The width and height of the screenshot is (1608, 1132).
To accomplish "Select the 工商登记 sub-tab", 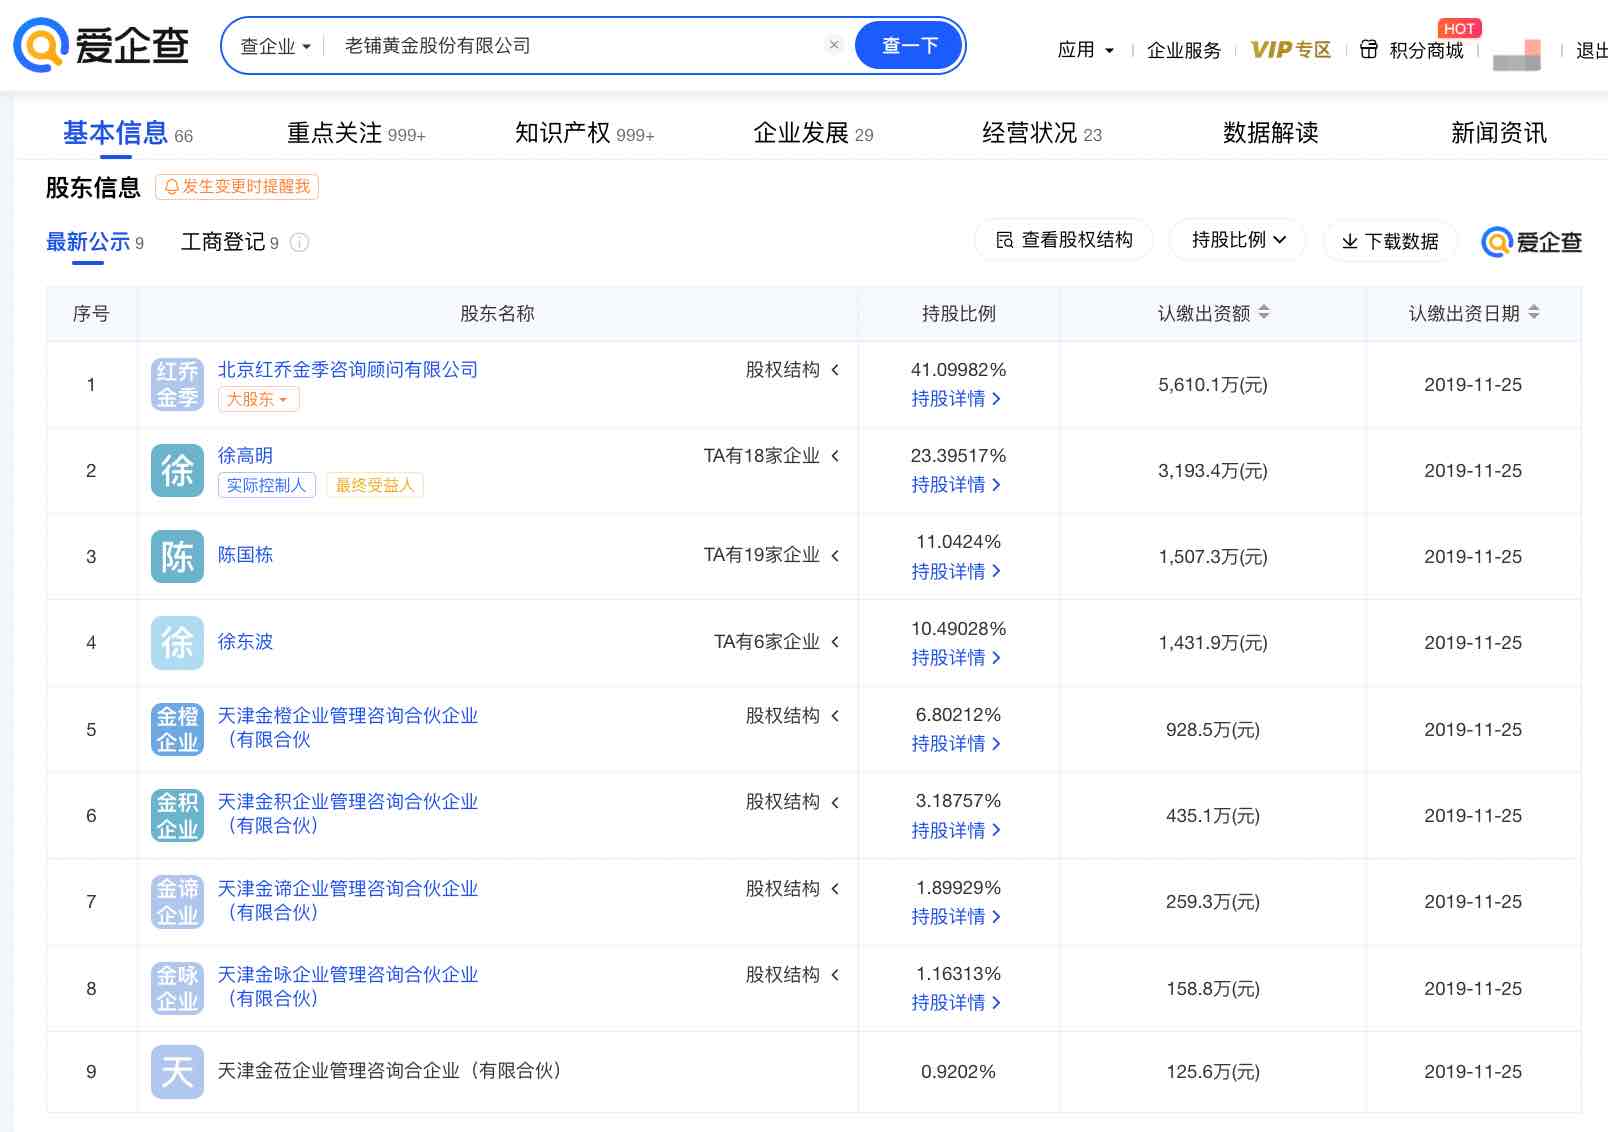I will pyautogui.click(x=229, y=242).
